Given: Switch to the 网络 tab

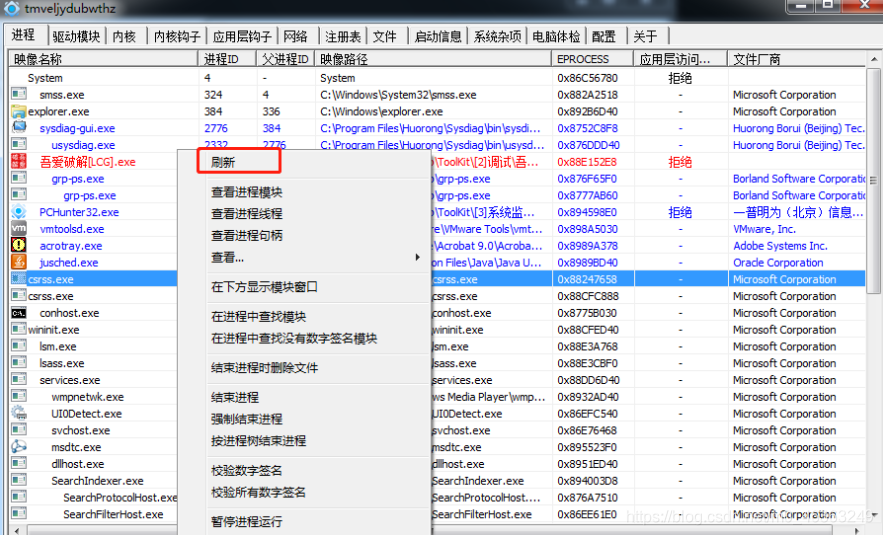Looking at the screenshot, I should coord(296,37).
